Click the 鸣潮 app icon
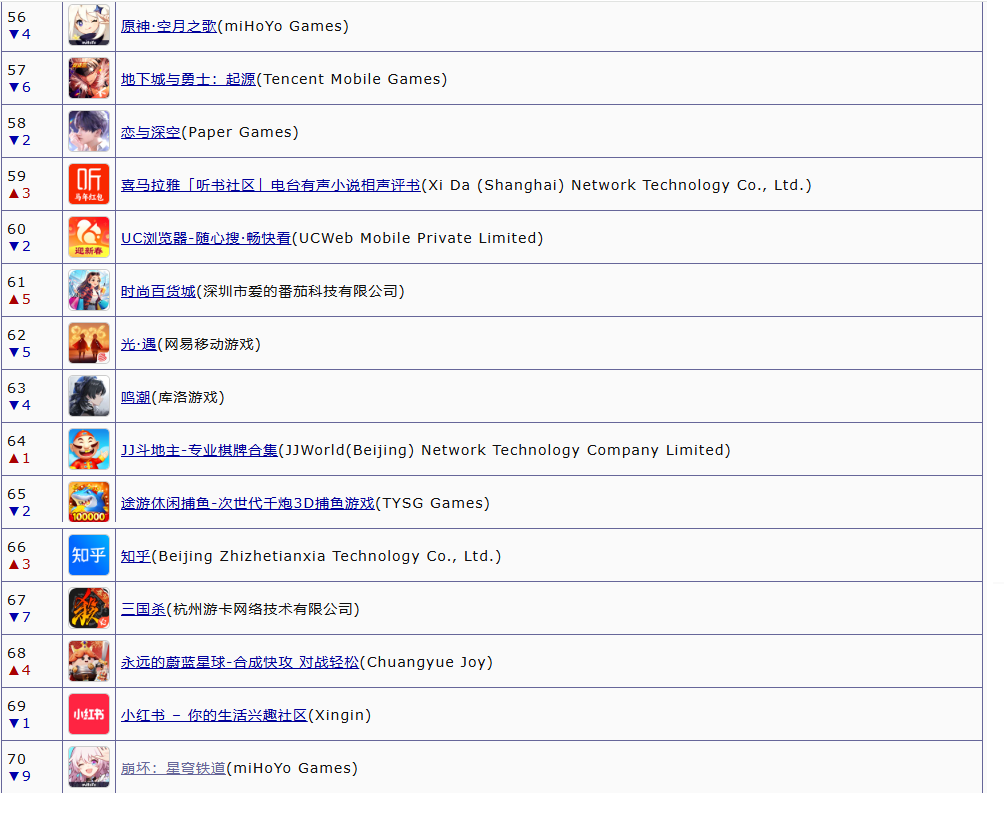 point(89,396)
